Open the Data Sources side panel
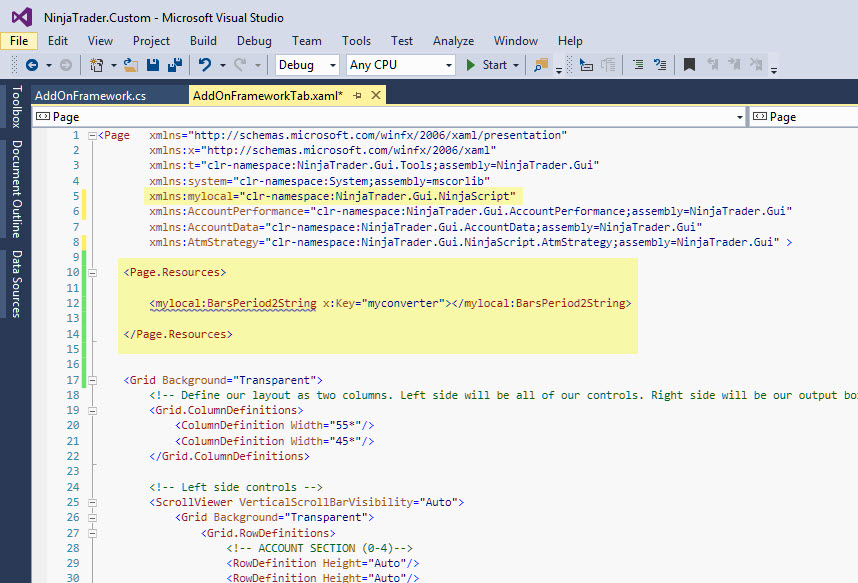 [16, 284]
